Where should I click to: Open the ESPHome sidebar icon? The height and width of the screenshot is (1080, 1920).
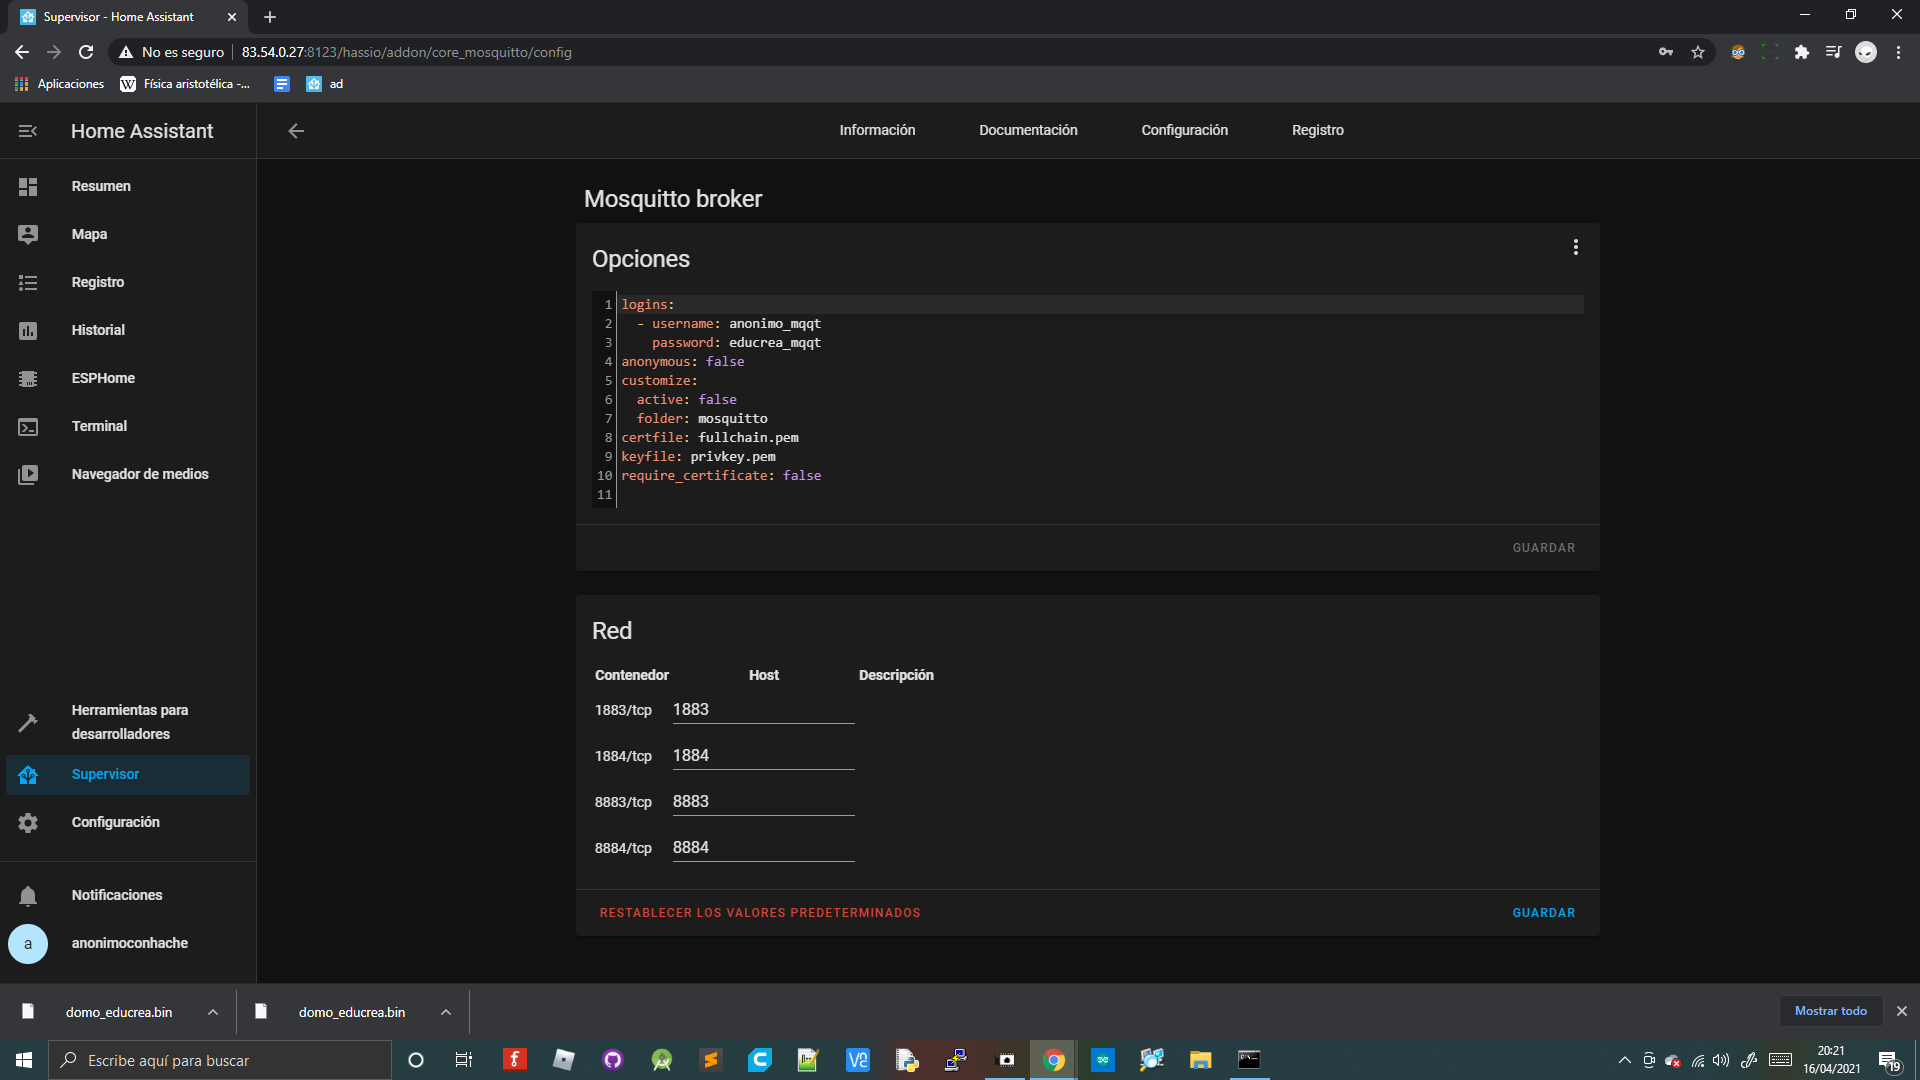click(x=28, y=379)
